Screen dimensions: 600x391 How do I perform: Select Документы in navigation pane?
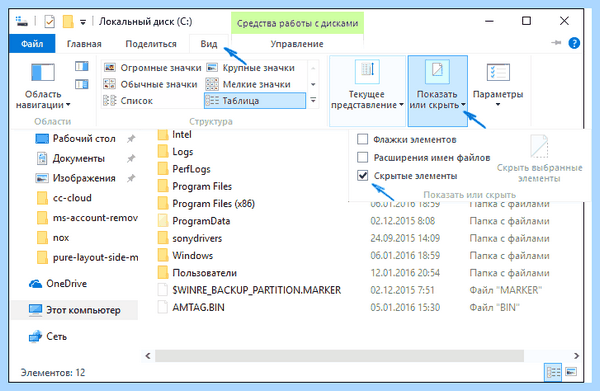[x=70, y=158]
